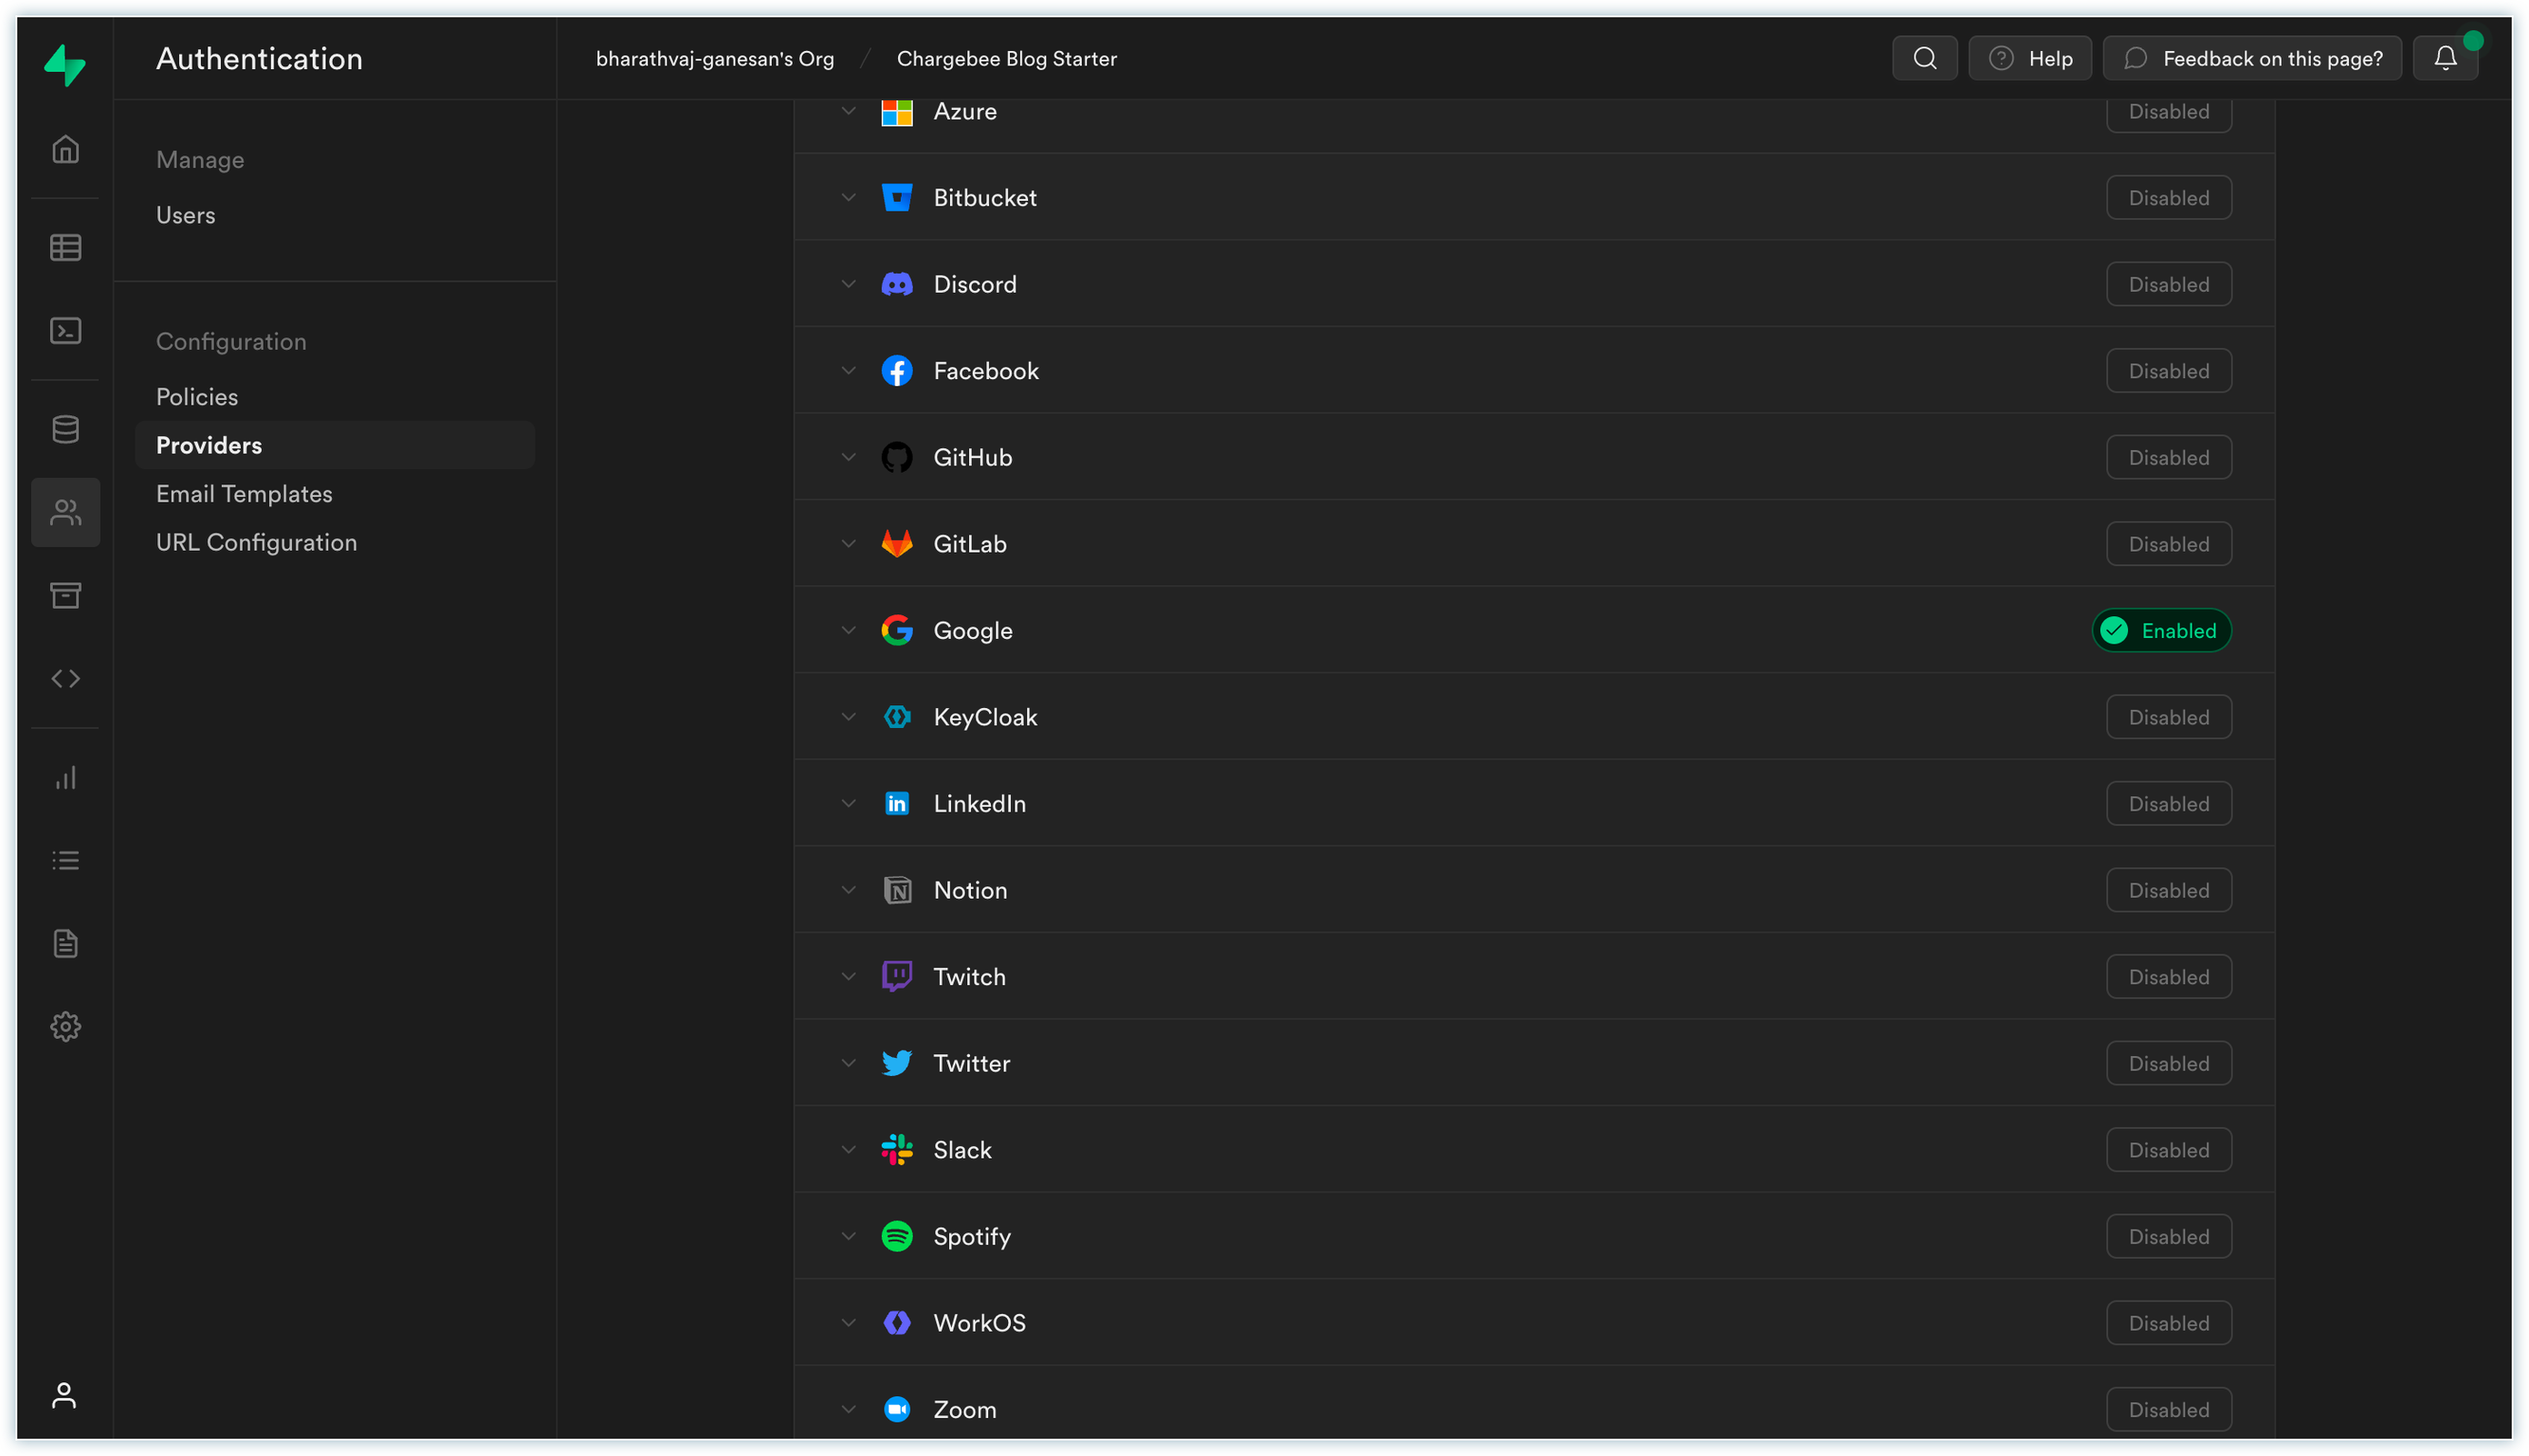The width and height of the screenshot is (2529, 1456).
Task: Open Policies configuration page
Action: [197, 396]
